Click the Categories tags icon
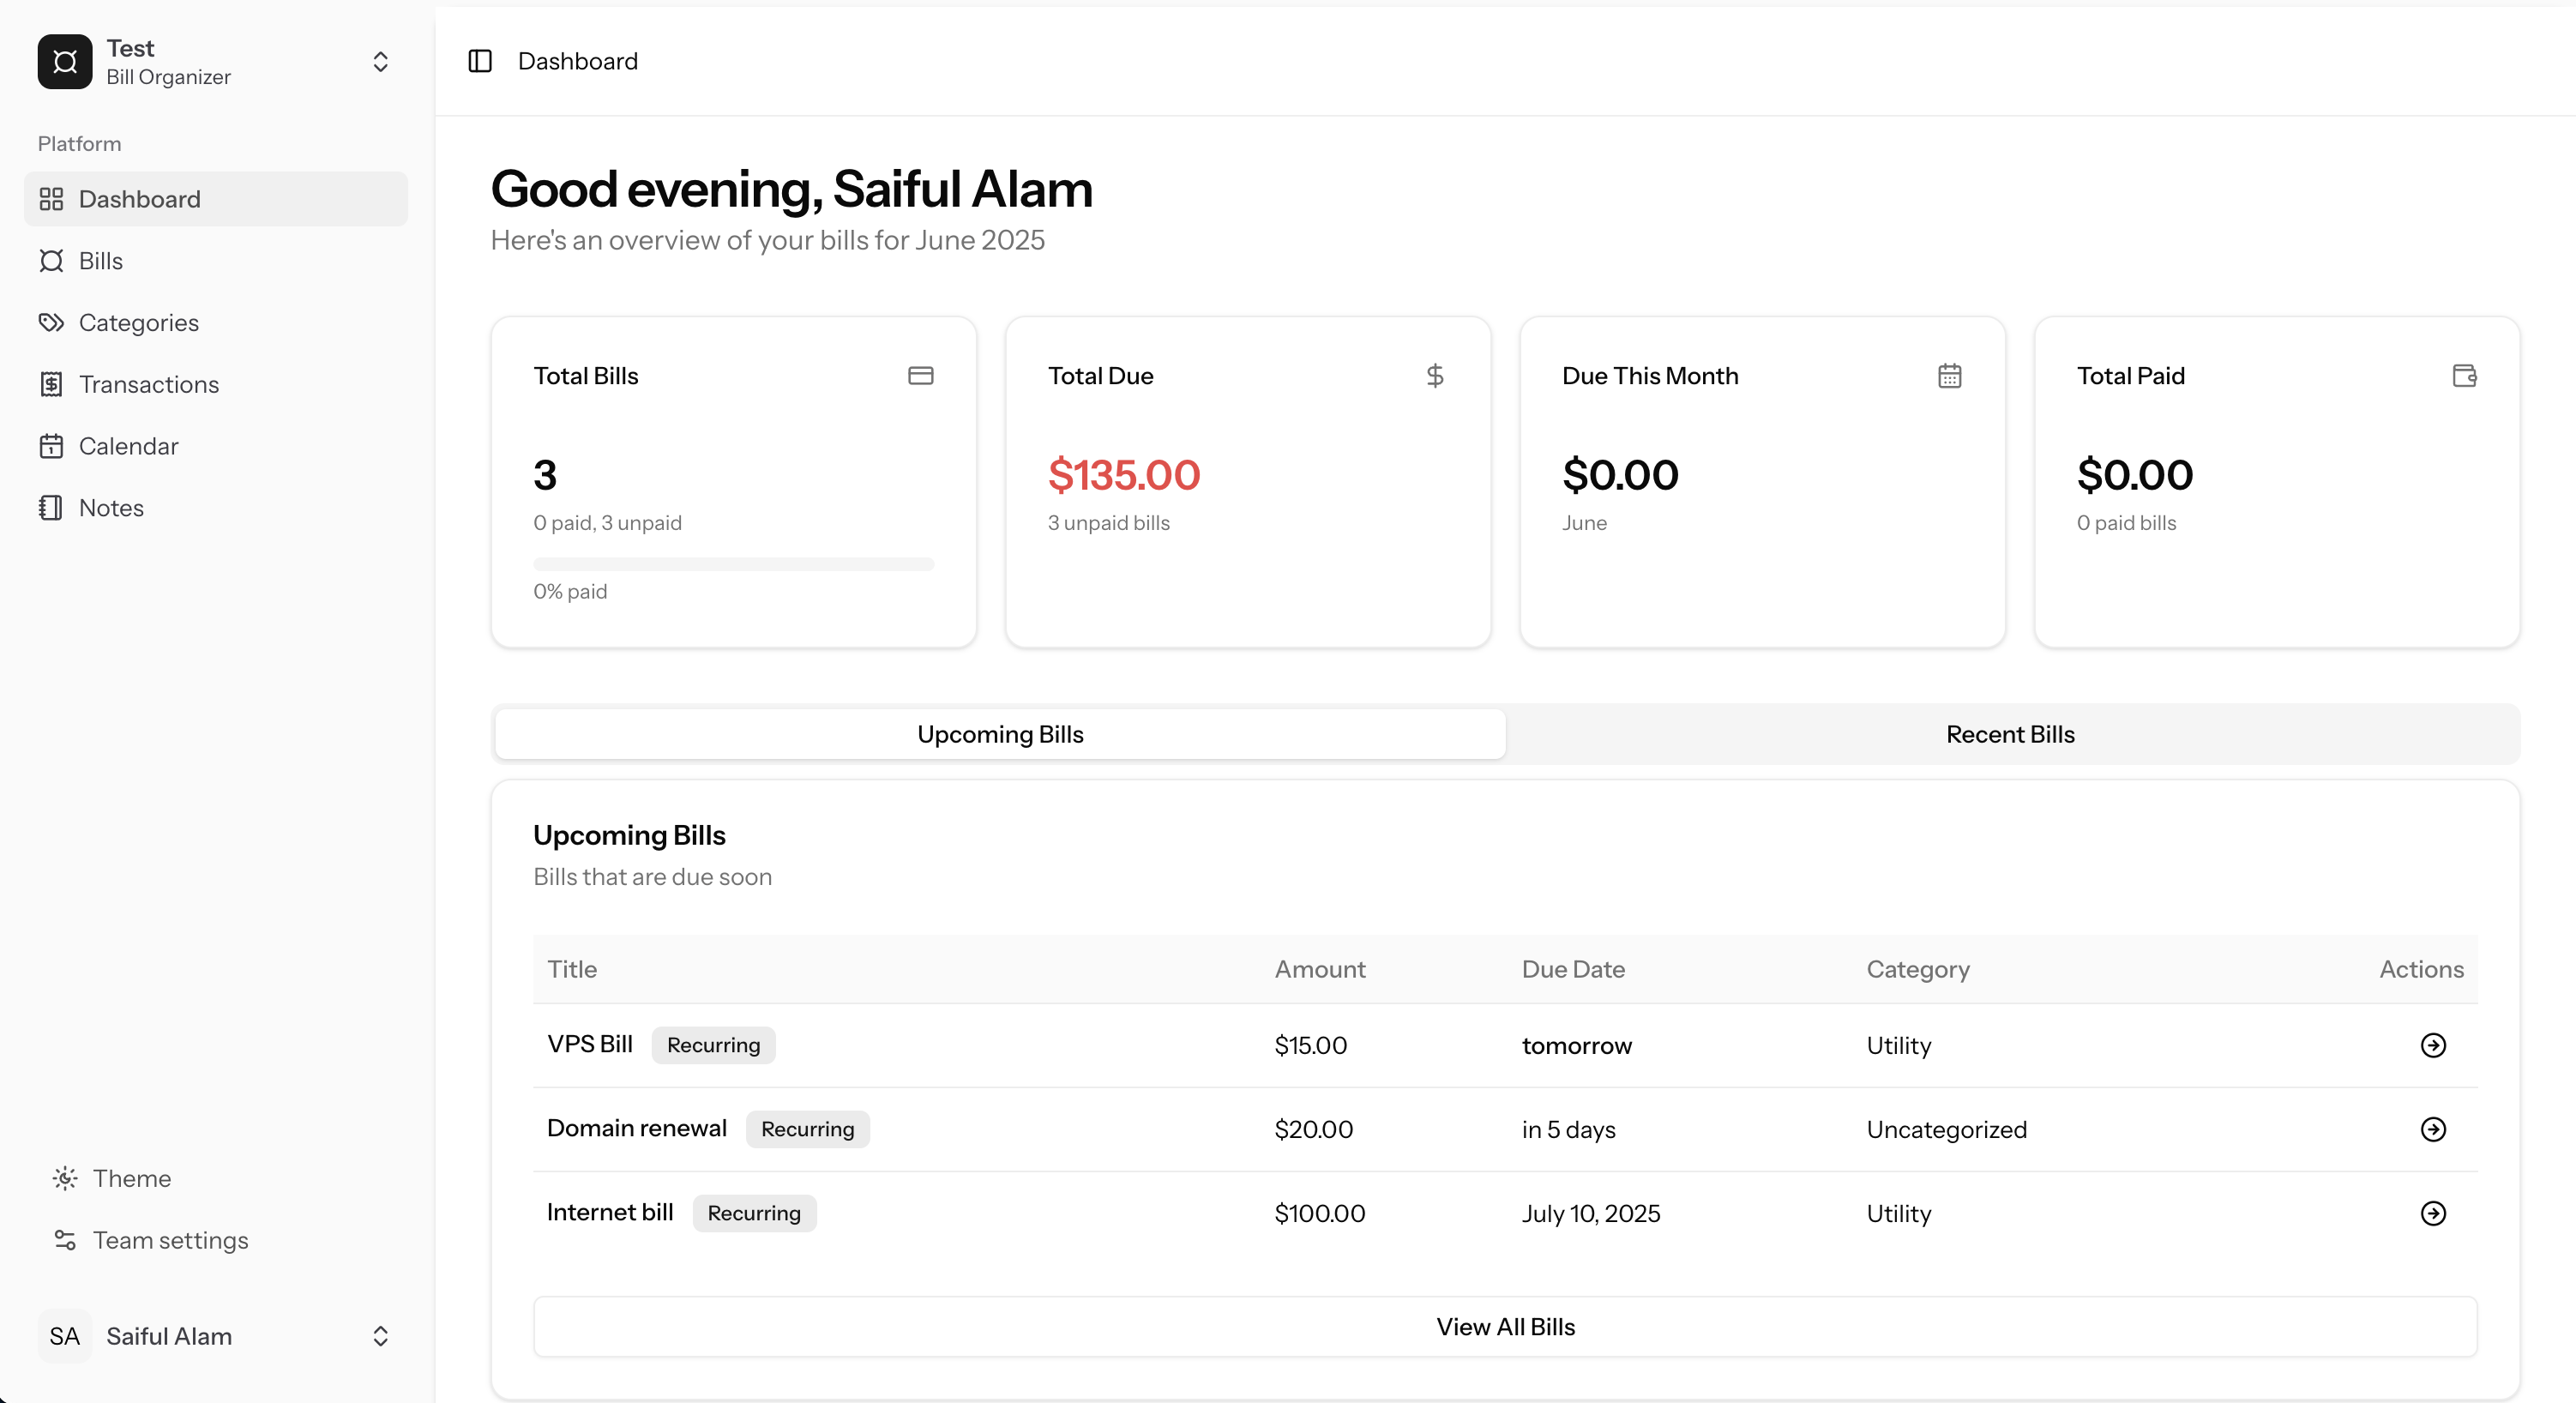This screenshot has height=1403, width=2576. (51, 323)
